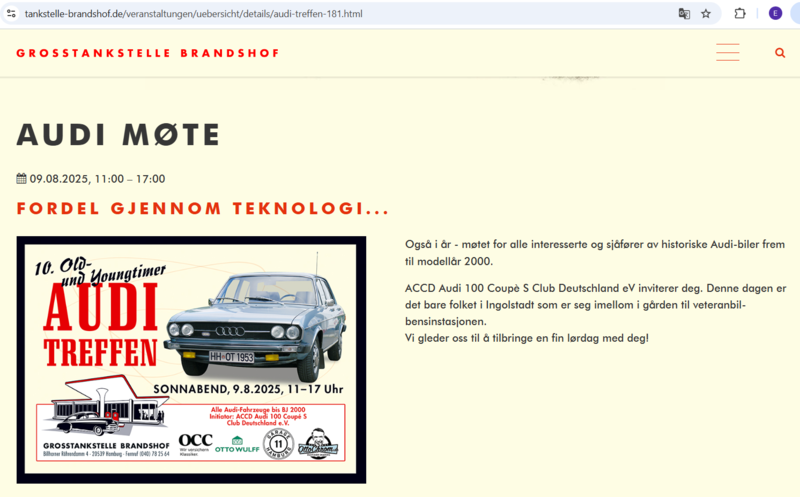Click "Alle Audi-Fahrzeuge bis BJ 2000" on the poster
Viewport: 800px width, 497px height.
[258, 409]
